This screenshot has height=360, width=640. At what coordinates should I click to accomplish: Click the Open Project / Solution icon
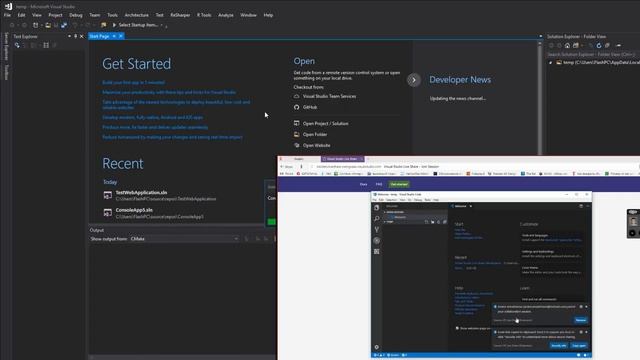297,123
